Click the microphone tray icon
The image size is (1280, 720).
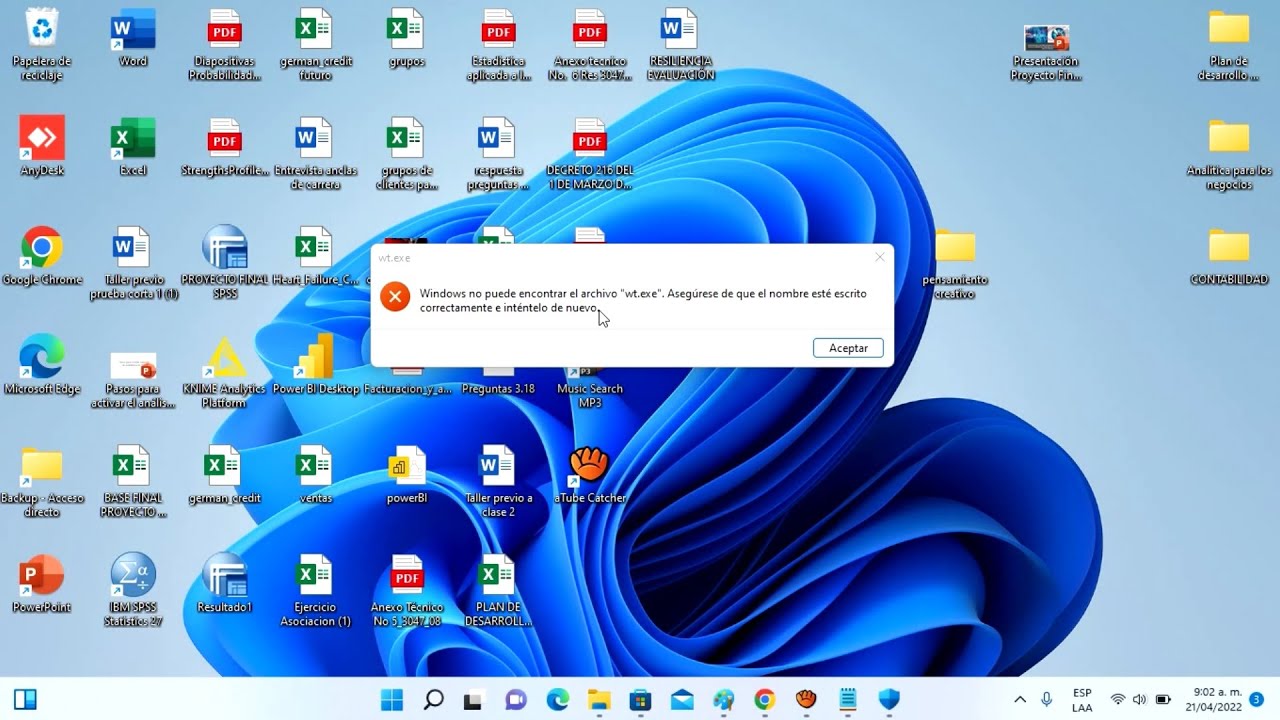(1046, 699)
